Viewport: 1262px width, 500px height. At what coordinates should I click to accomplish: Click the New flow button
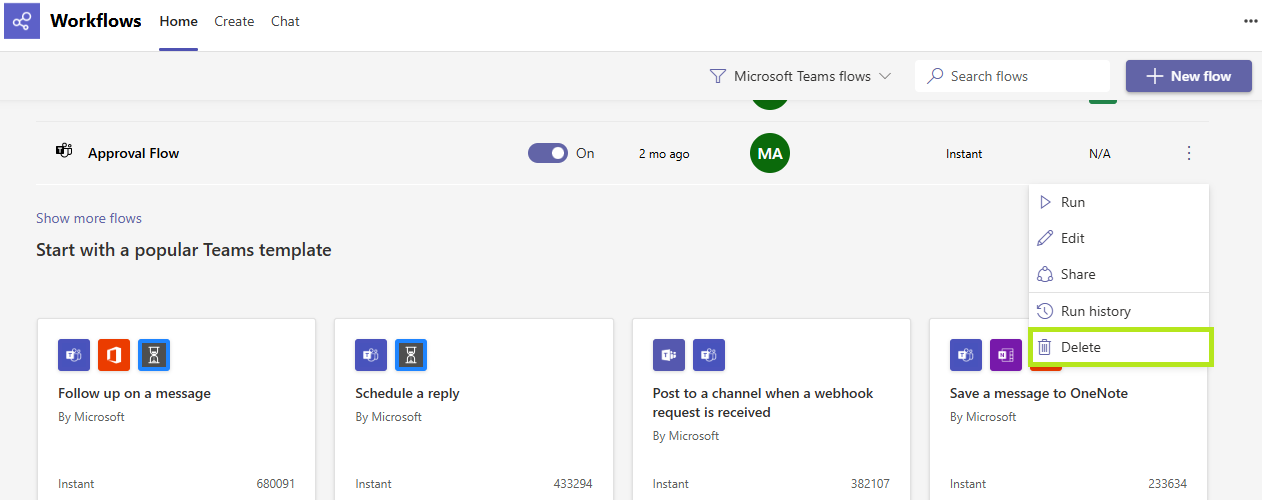coord(1189,76)
